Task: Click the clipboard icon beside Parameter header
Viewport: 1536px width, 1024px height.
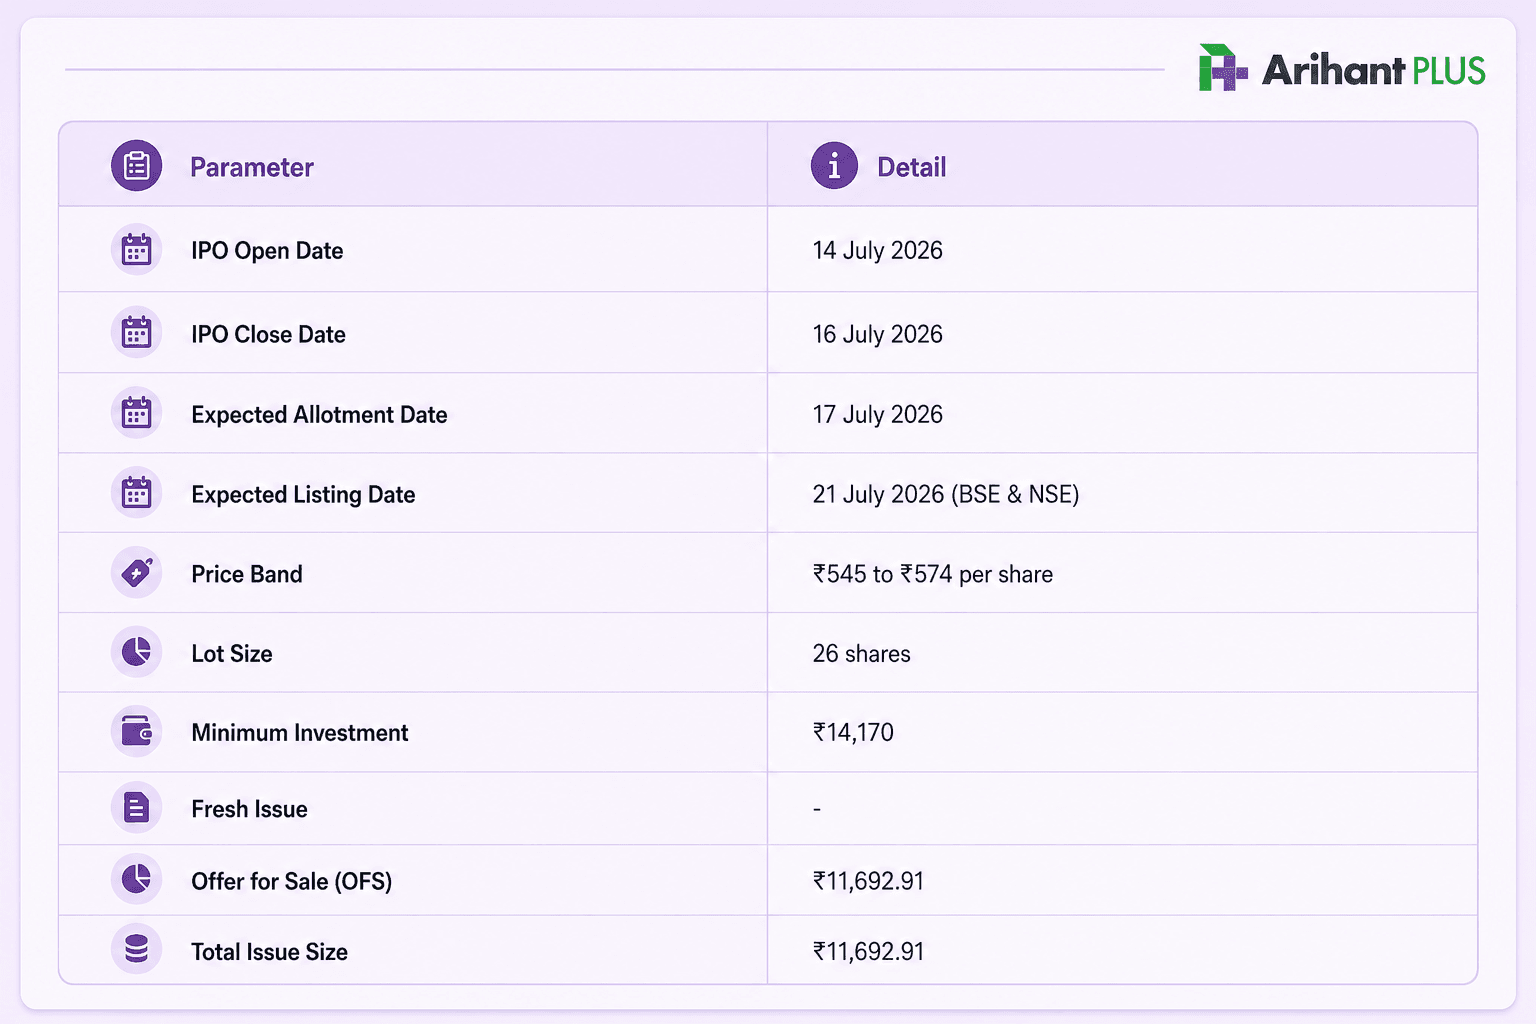Action: click(x=136, y=166)
